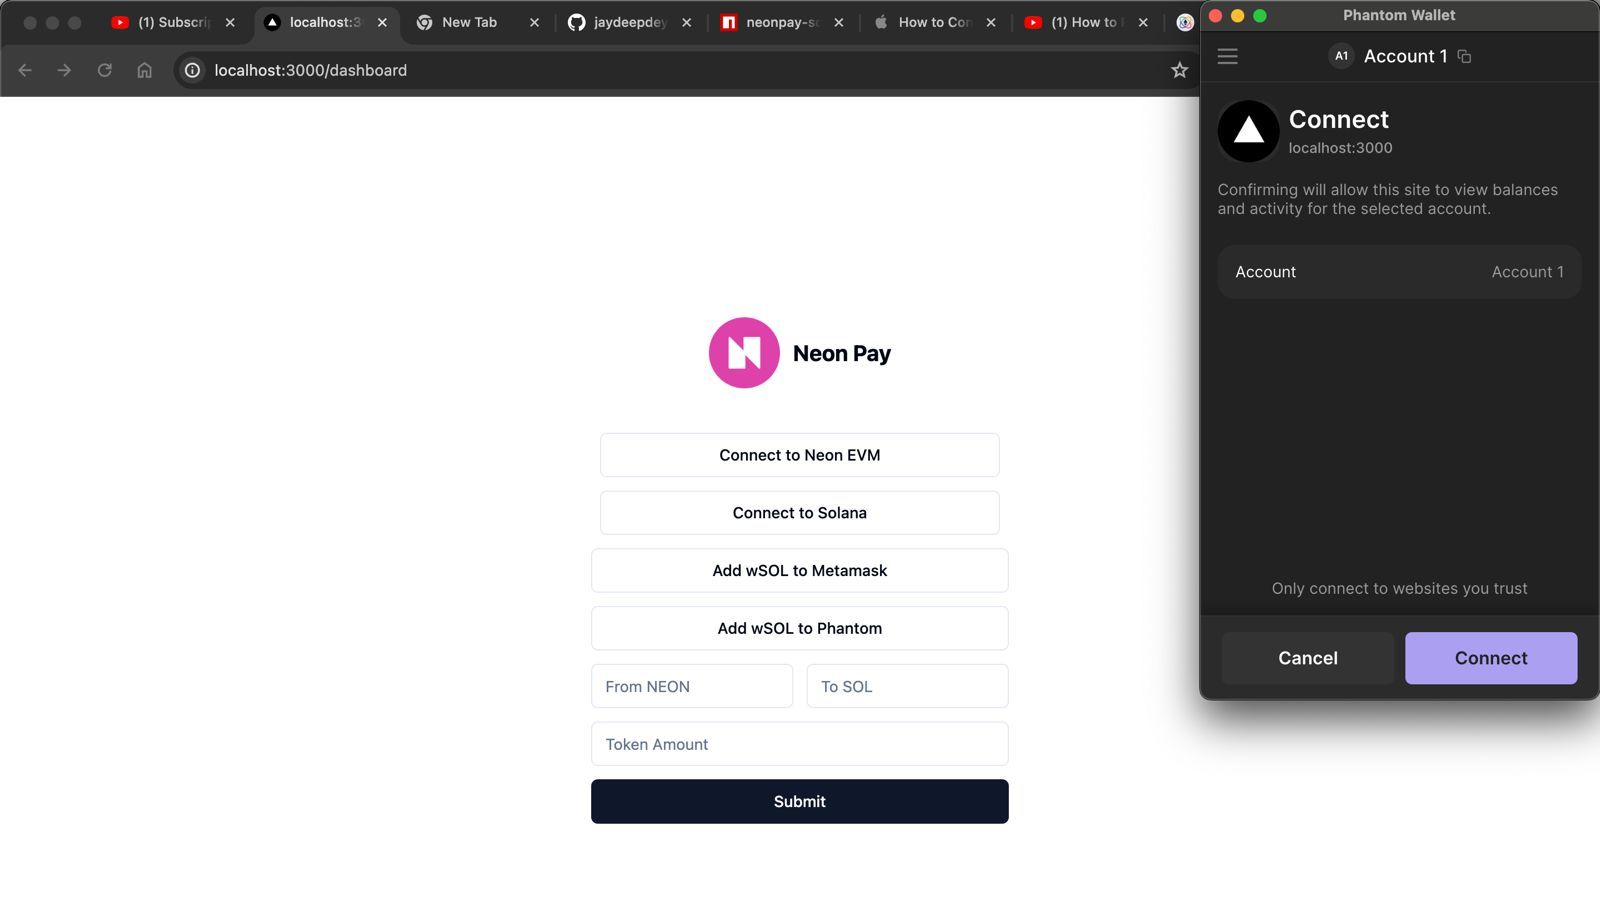Click the localhost:3000 text under Connect
This screenshot has width=1600, height=920.
point(1340,148)
